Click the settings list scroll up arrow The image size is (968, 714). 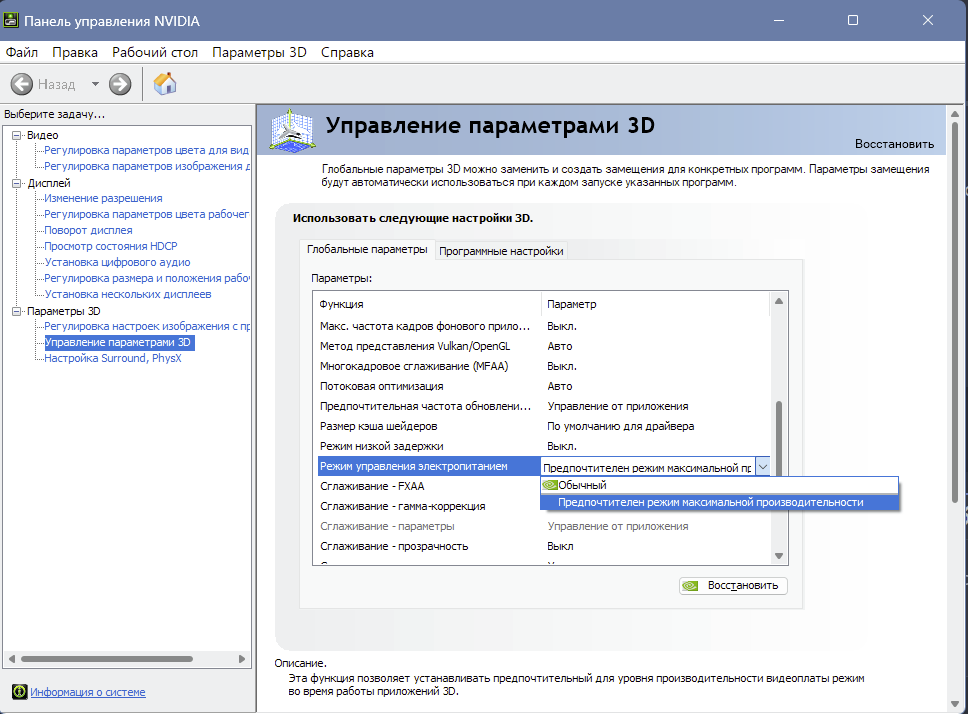[779, 301]
